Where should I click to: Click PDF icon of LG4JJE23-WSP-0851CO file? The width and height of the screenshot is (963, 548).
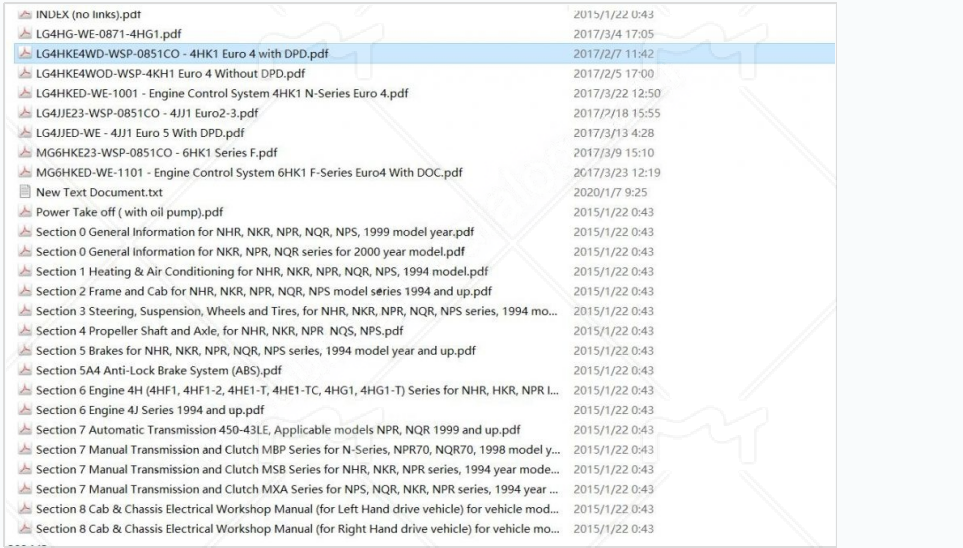point(25,112)
